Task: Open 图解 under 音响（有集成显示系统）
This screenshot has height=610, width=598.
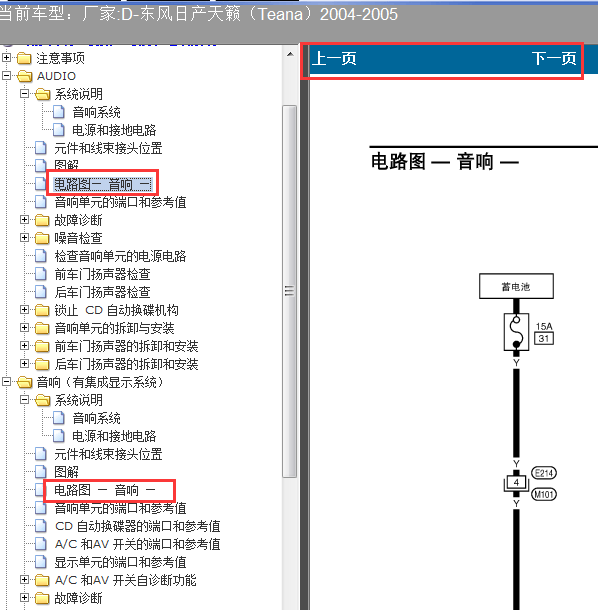Action: click(x=67, y=472)
